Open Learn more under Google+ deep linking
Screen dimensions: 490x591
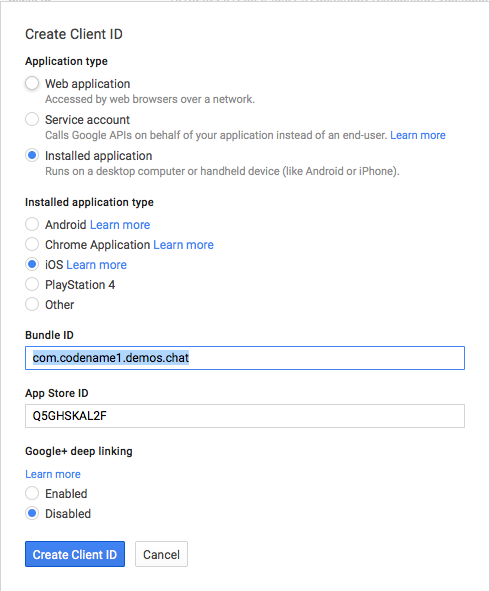[x=53, y=474]
